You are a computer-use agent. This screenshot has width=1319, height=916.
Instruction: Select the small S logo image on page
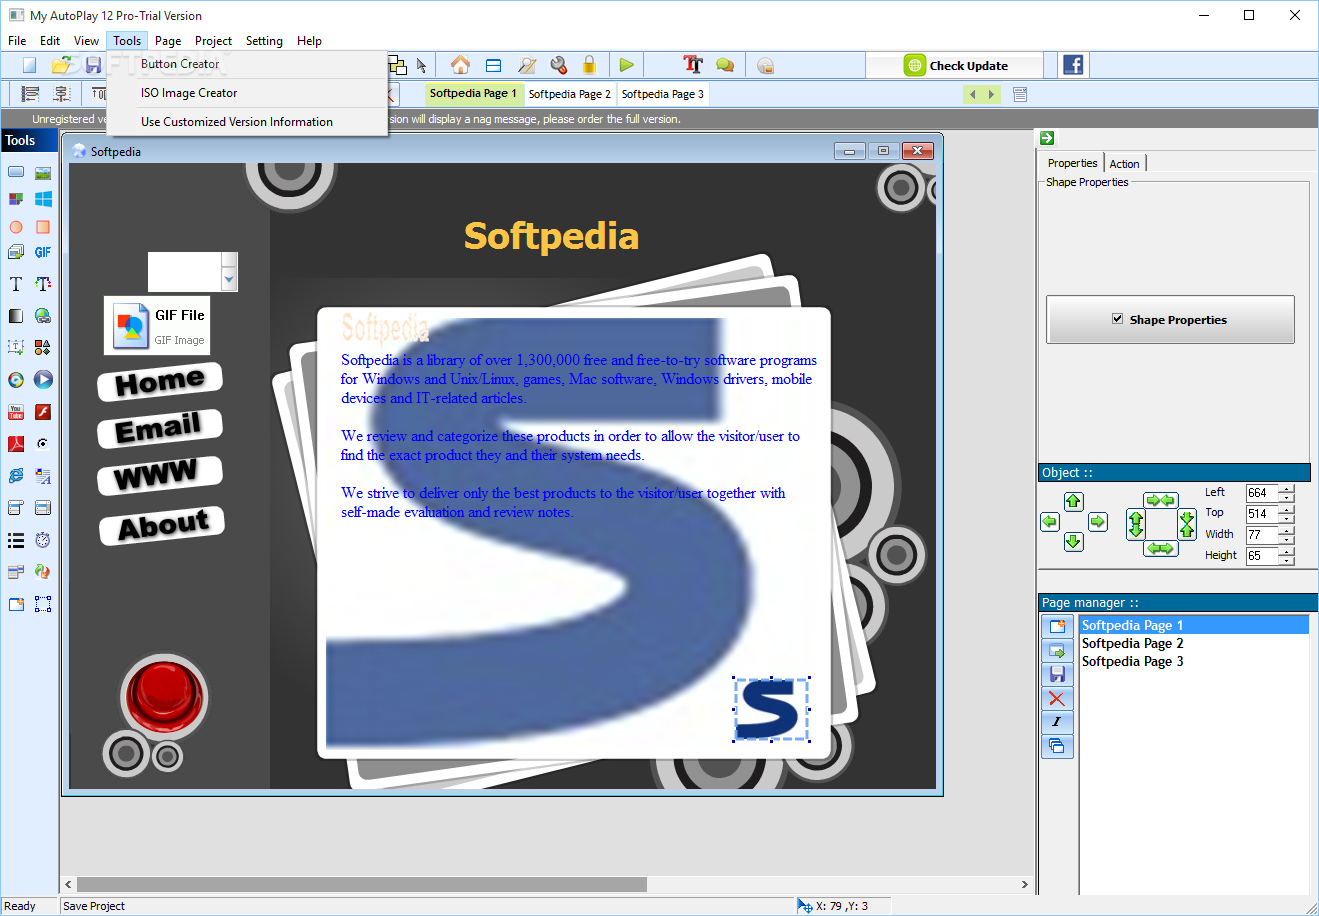click(x=771, y=709)
